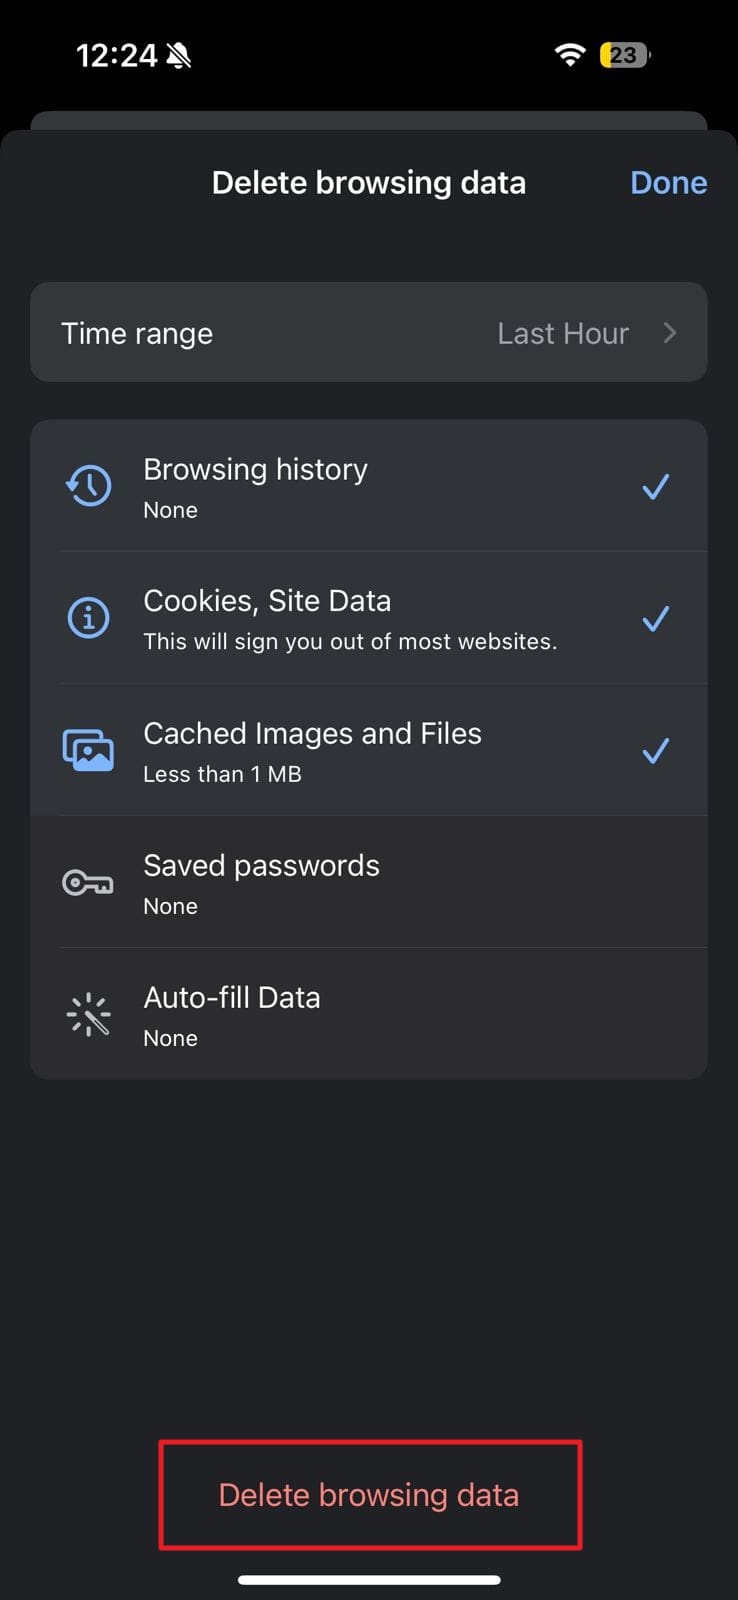The width and height of the screenshot is (738, 1600).
Task: Uncheck Cached Images and Files
Action: 655,750
